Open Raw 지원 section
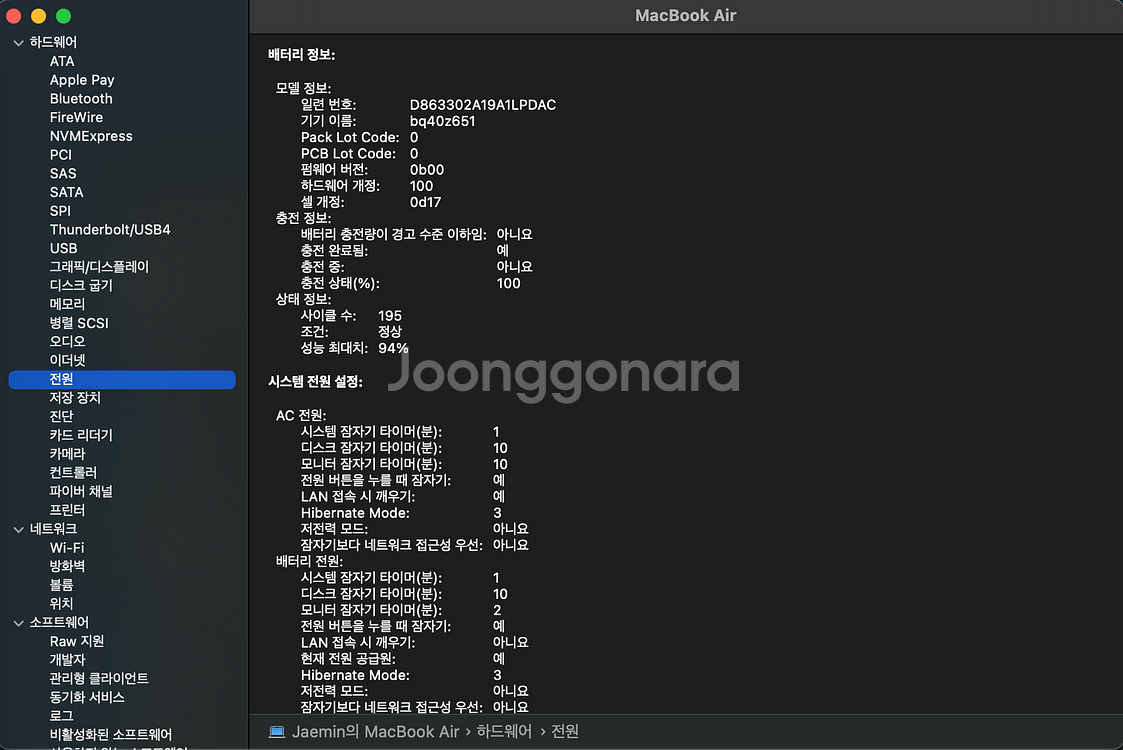This screenshot has height=750, width=1123. 77,641
